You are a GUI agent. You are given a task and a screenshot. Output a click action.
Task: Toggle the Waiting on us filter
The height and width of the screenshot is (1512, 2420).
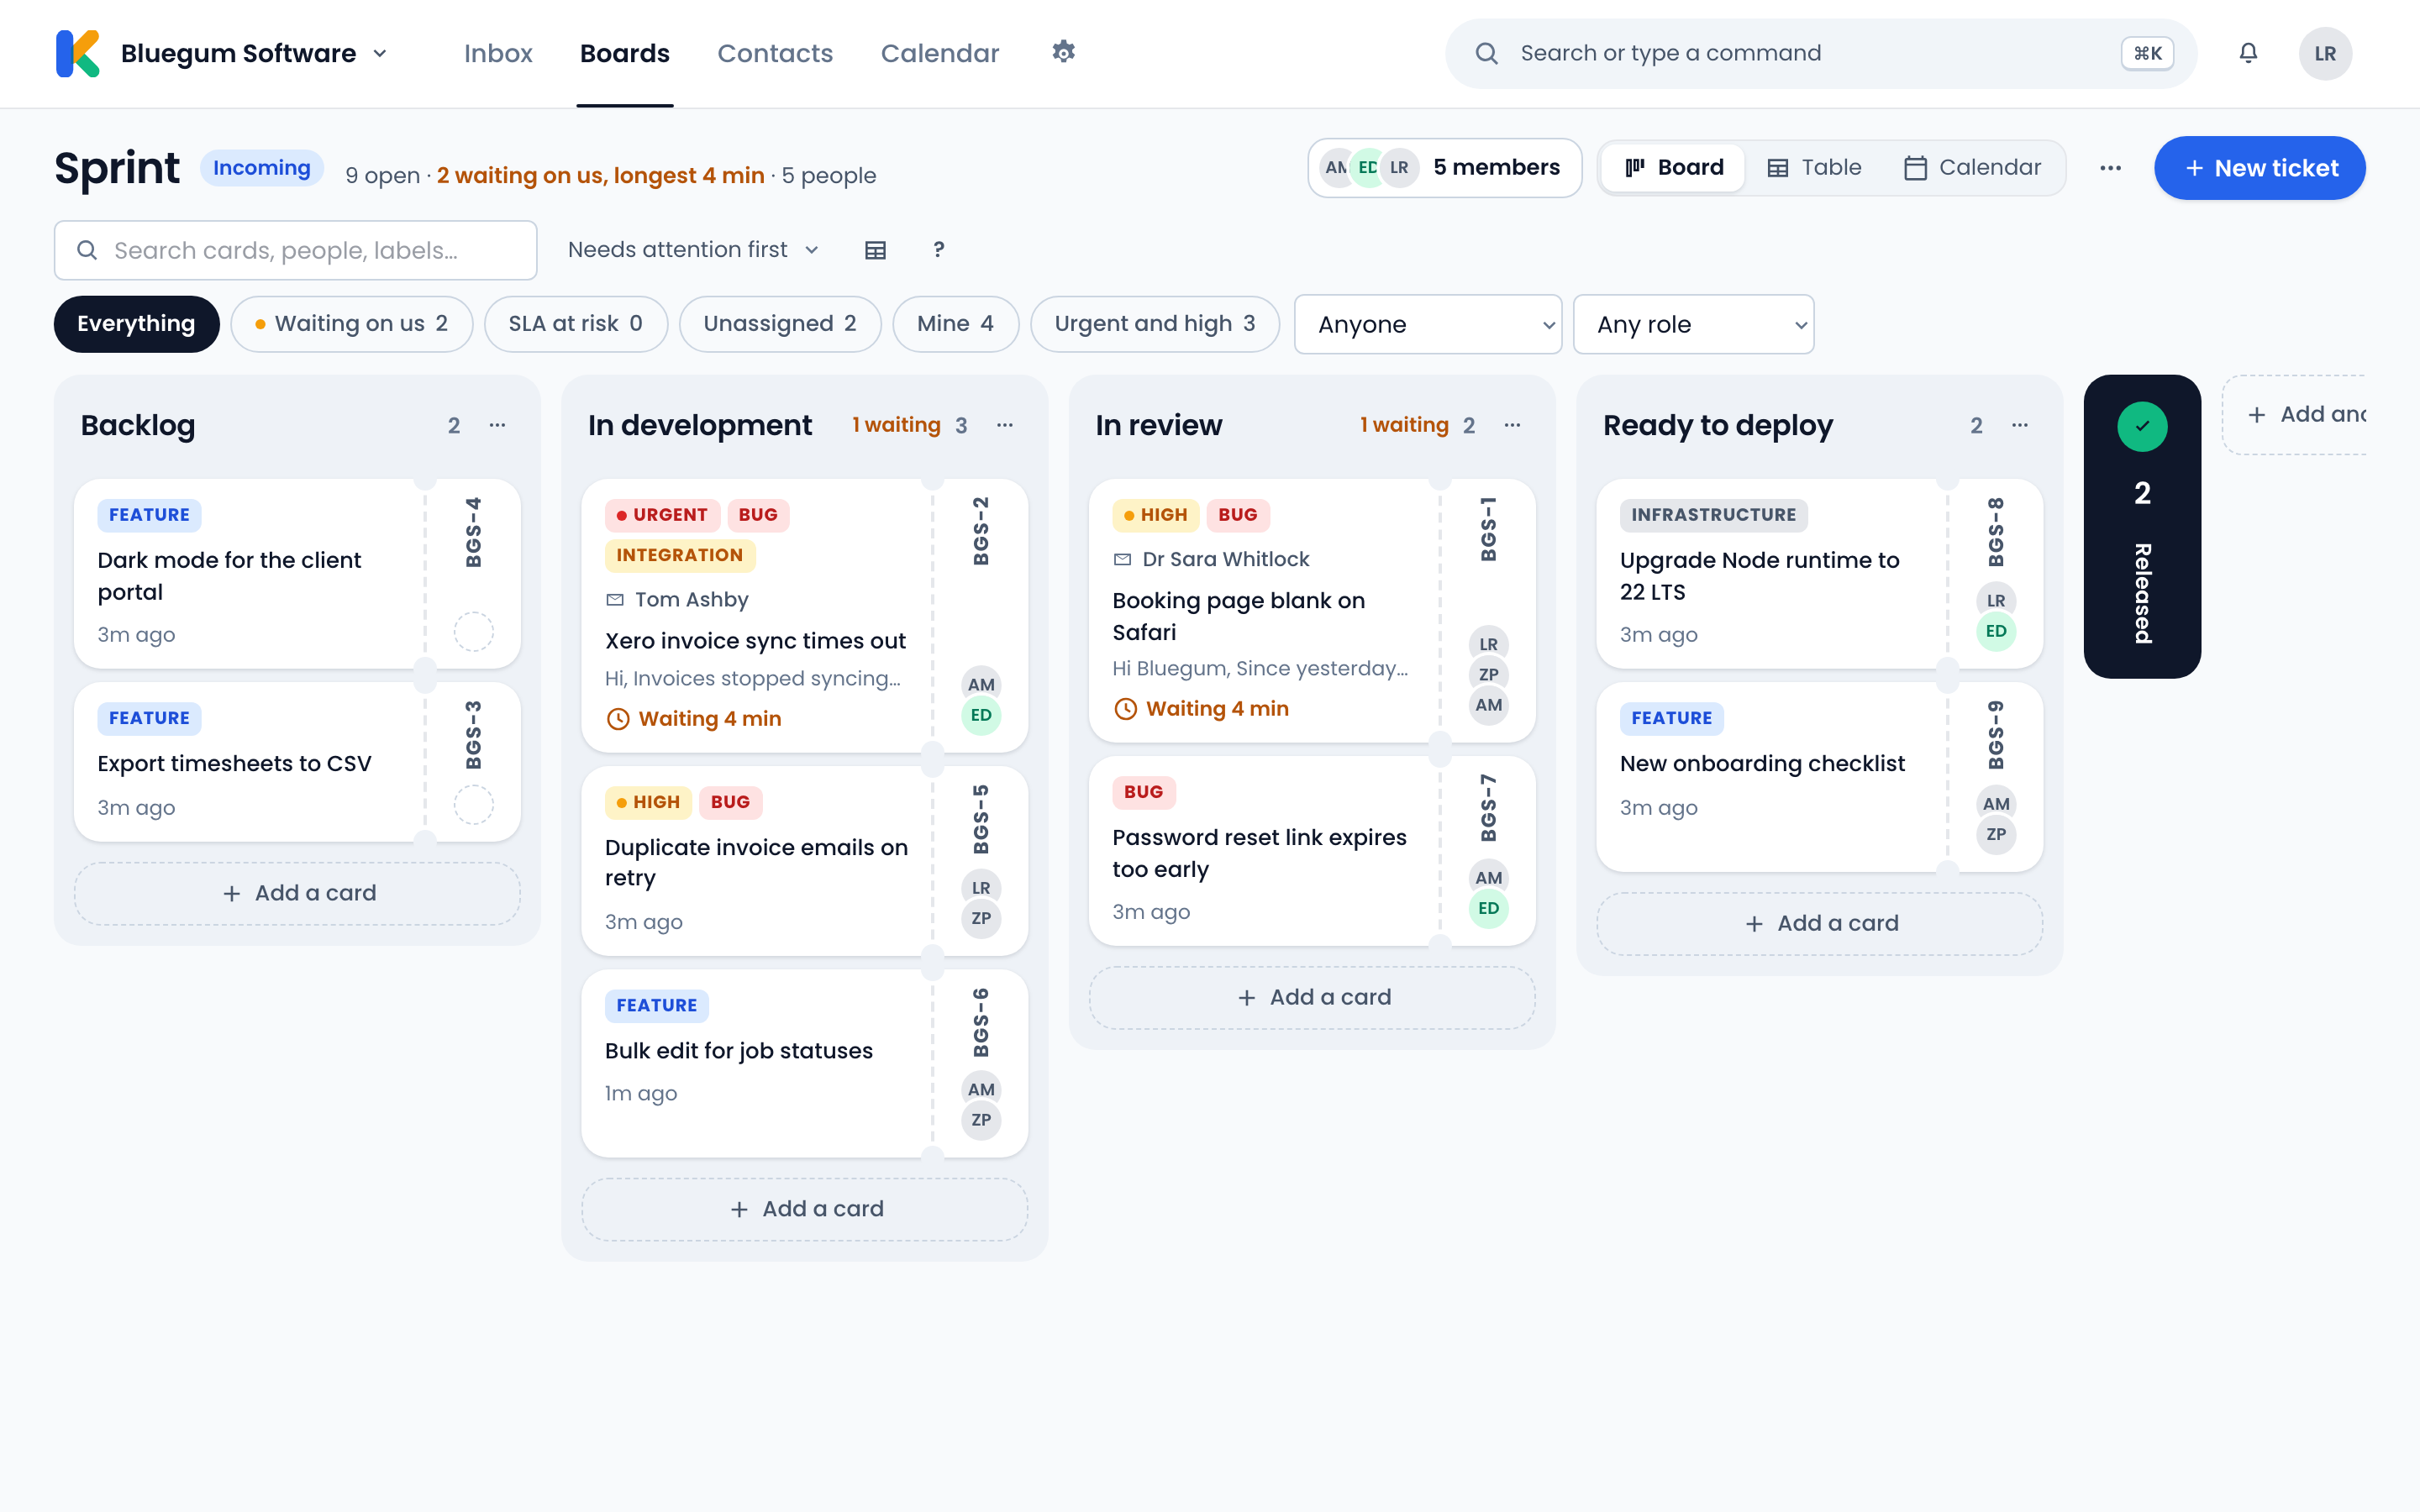click(x=351, y=323)
